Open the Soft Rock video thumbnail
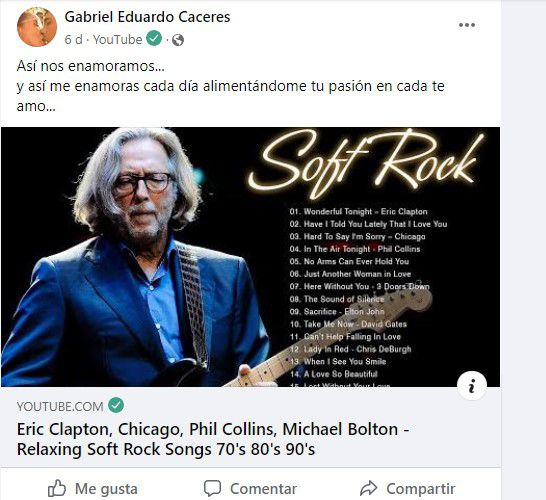This screenshot has height=500, width=546. (x=250, y=257)
